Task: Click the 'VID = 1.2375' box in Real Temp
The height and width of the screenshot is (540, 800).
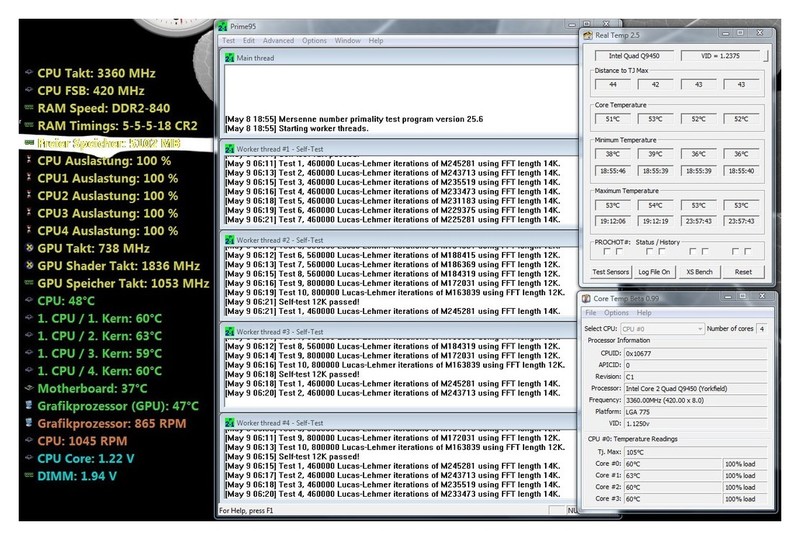Action: tap(720, 56)
